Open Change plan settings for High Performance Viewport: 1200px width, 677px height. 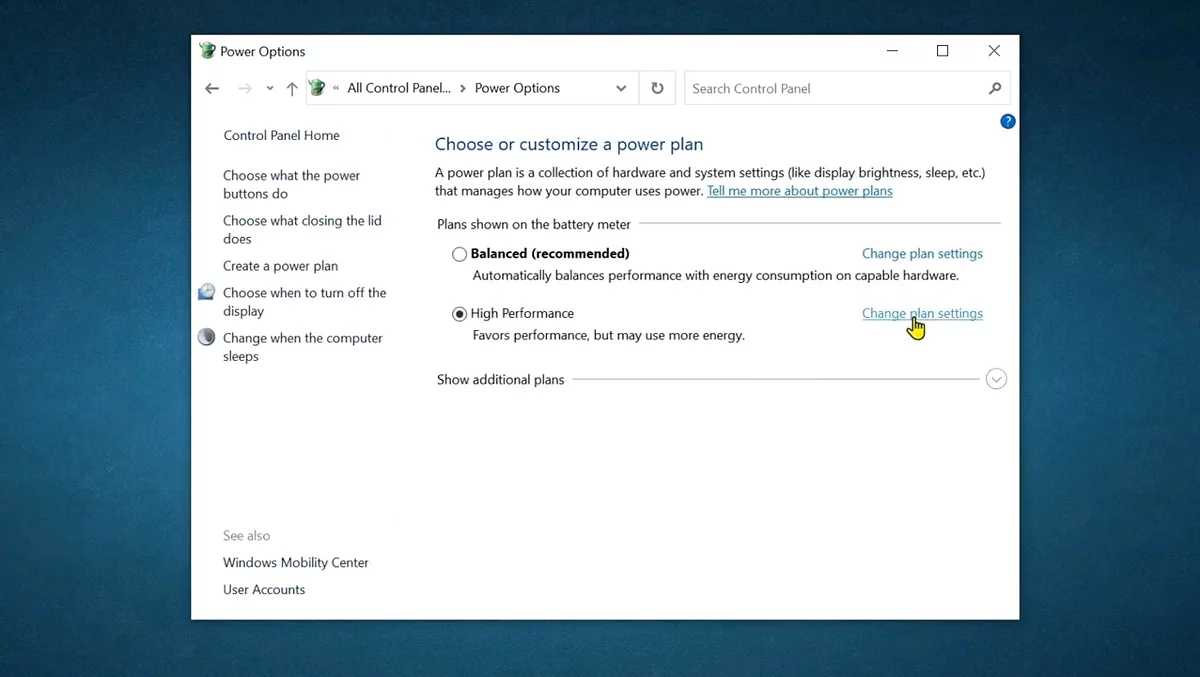click(922, 314)
